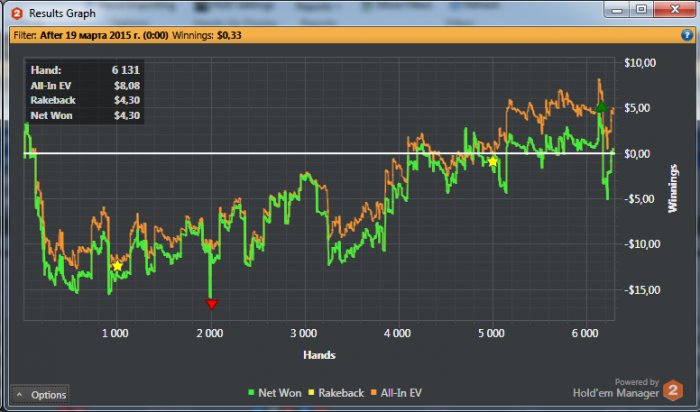Click the green up triangle marker near hand 6 131

pyautogui.click(x=601, y=107)
